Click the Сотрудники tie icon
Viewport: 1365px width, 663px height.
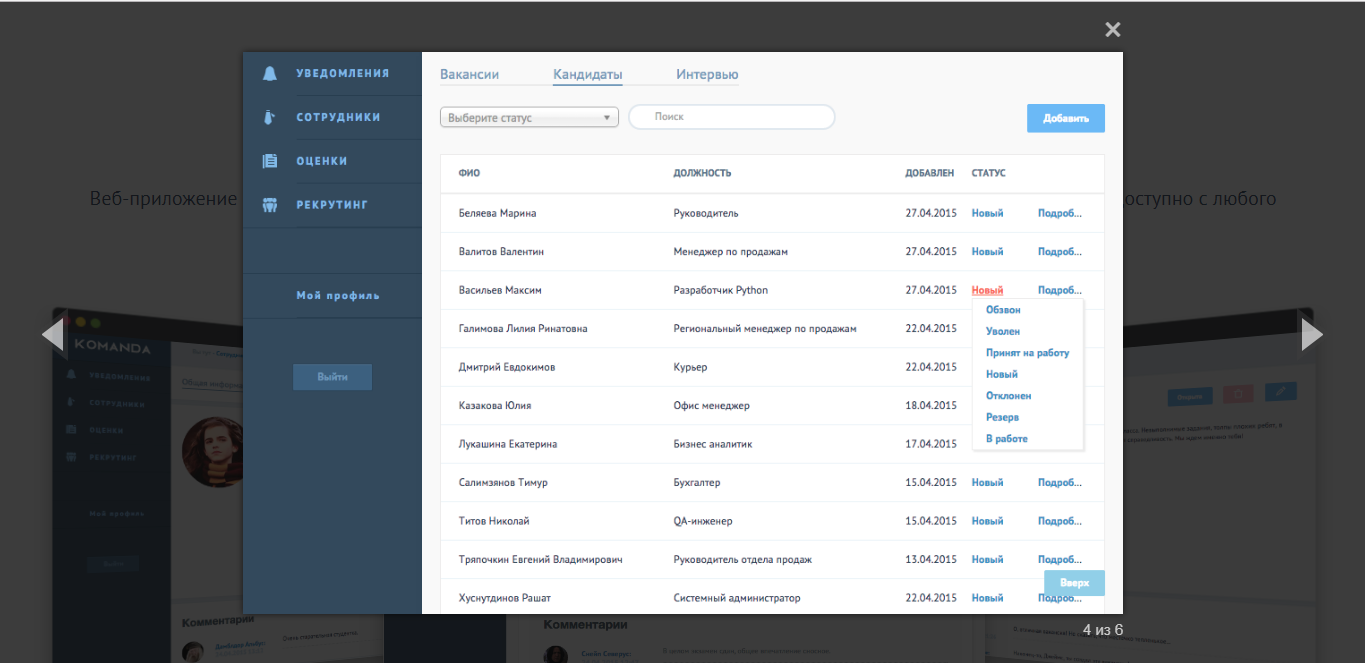(269, 118)
